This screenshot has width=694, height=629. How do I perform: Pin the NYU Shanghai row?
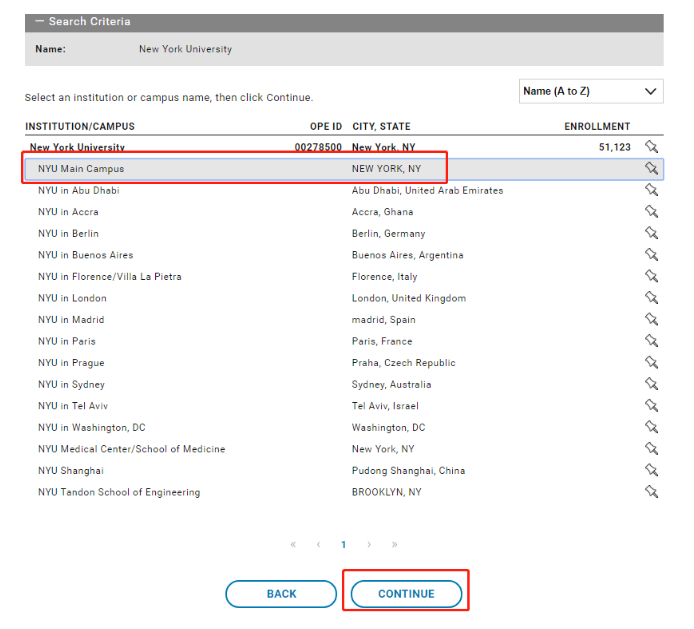coord(651,470)
